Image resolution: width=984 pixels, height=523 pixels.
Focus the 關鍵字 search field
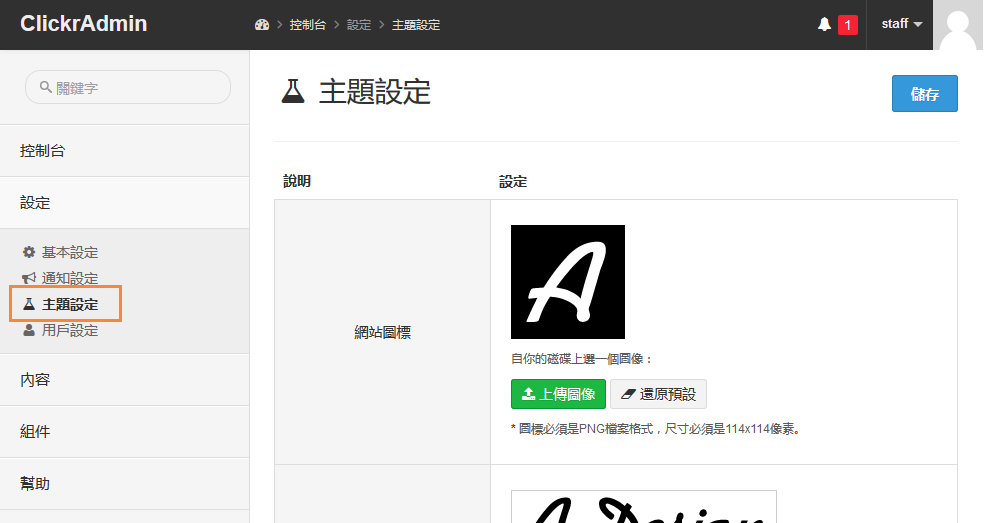[128, 87]
